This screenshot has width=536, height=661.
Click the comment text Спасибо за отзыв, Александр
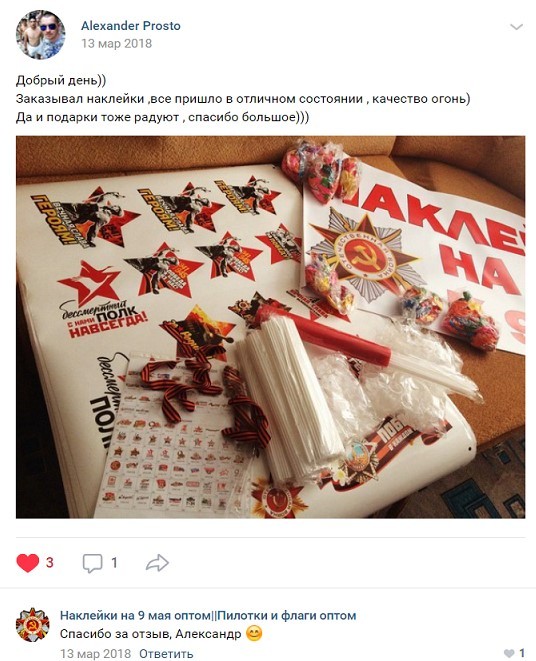click(151, 634)
